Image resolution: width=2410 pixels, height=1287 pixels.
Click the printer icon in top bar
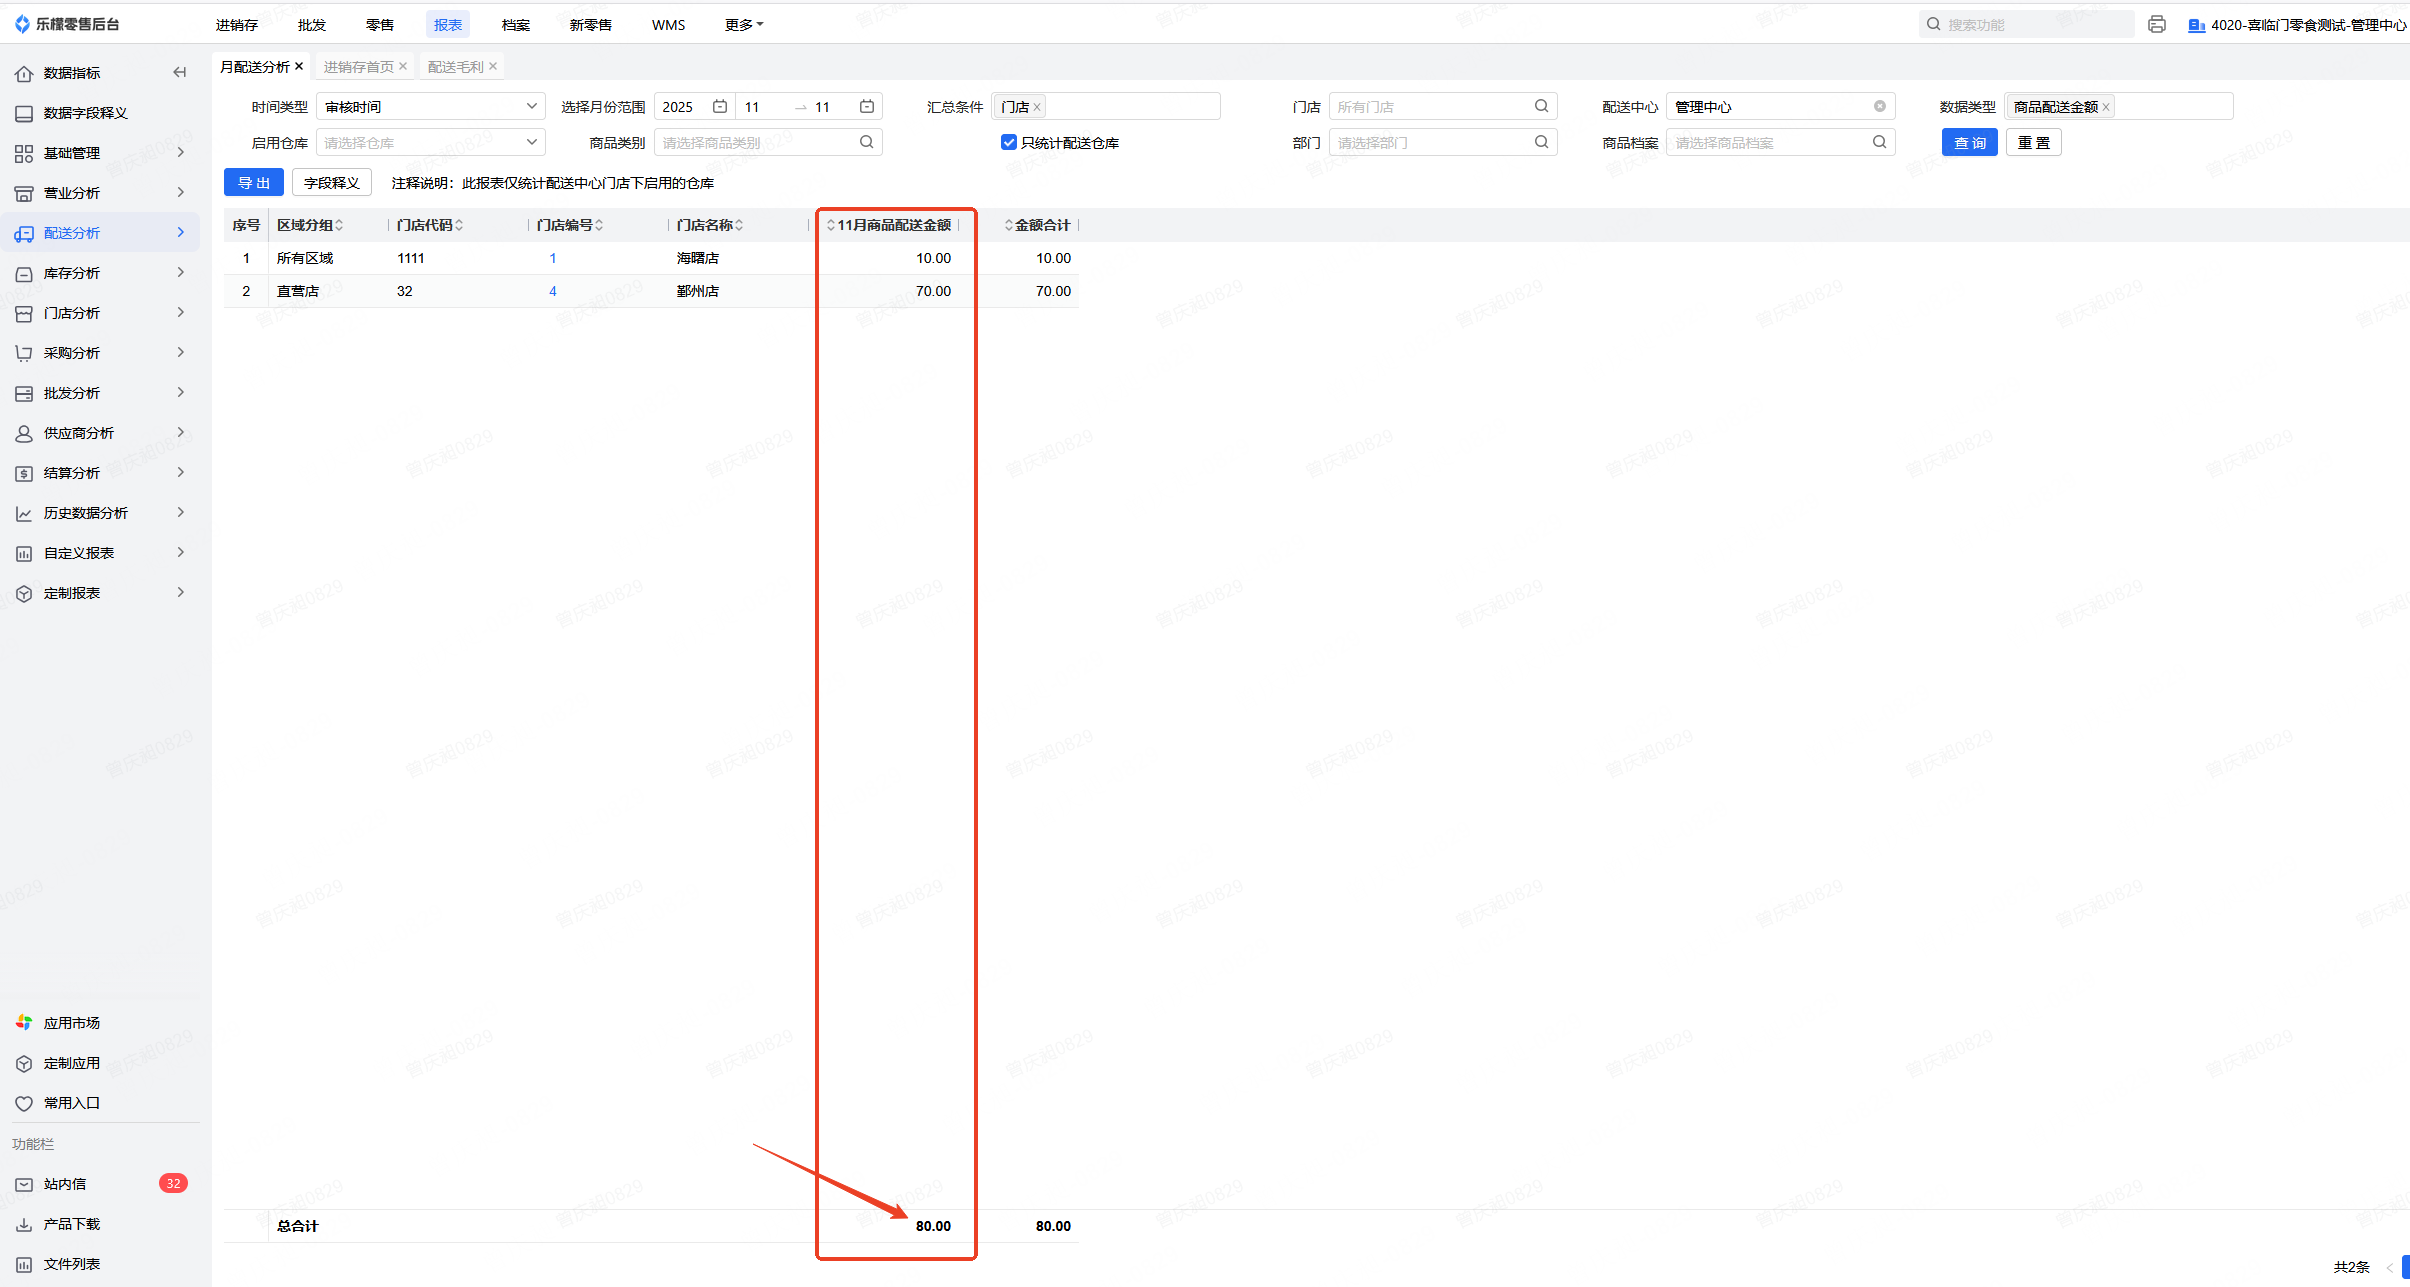[2156, 25]
